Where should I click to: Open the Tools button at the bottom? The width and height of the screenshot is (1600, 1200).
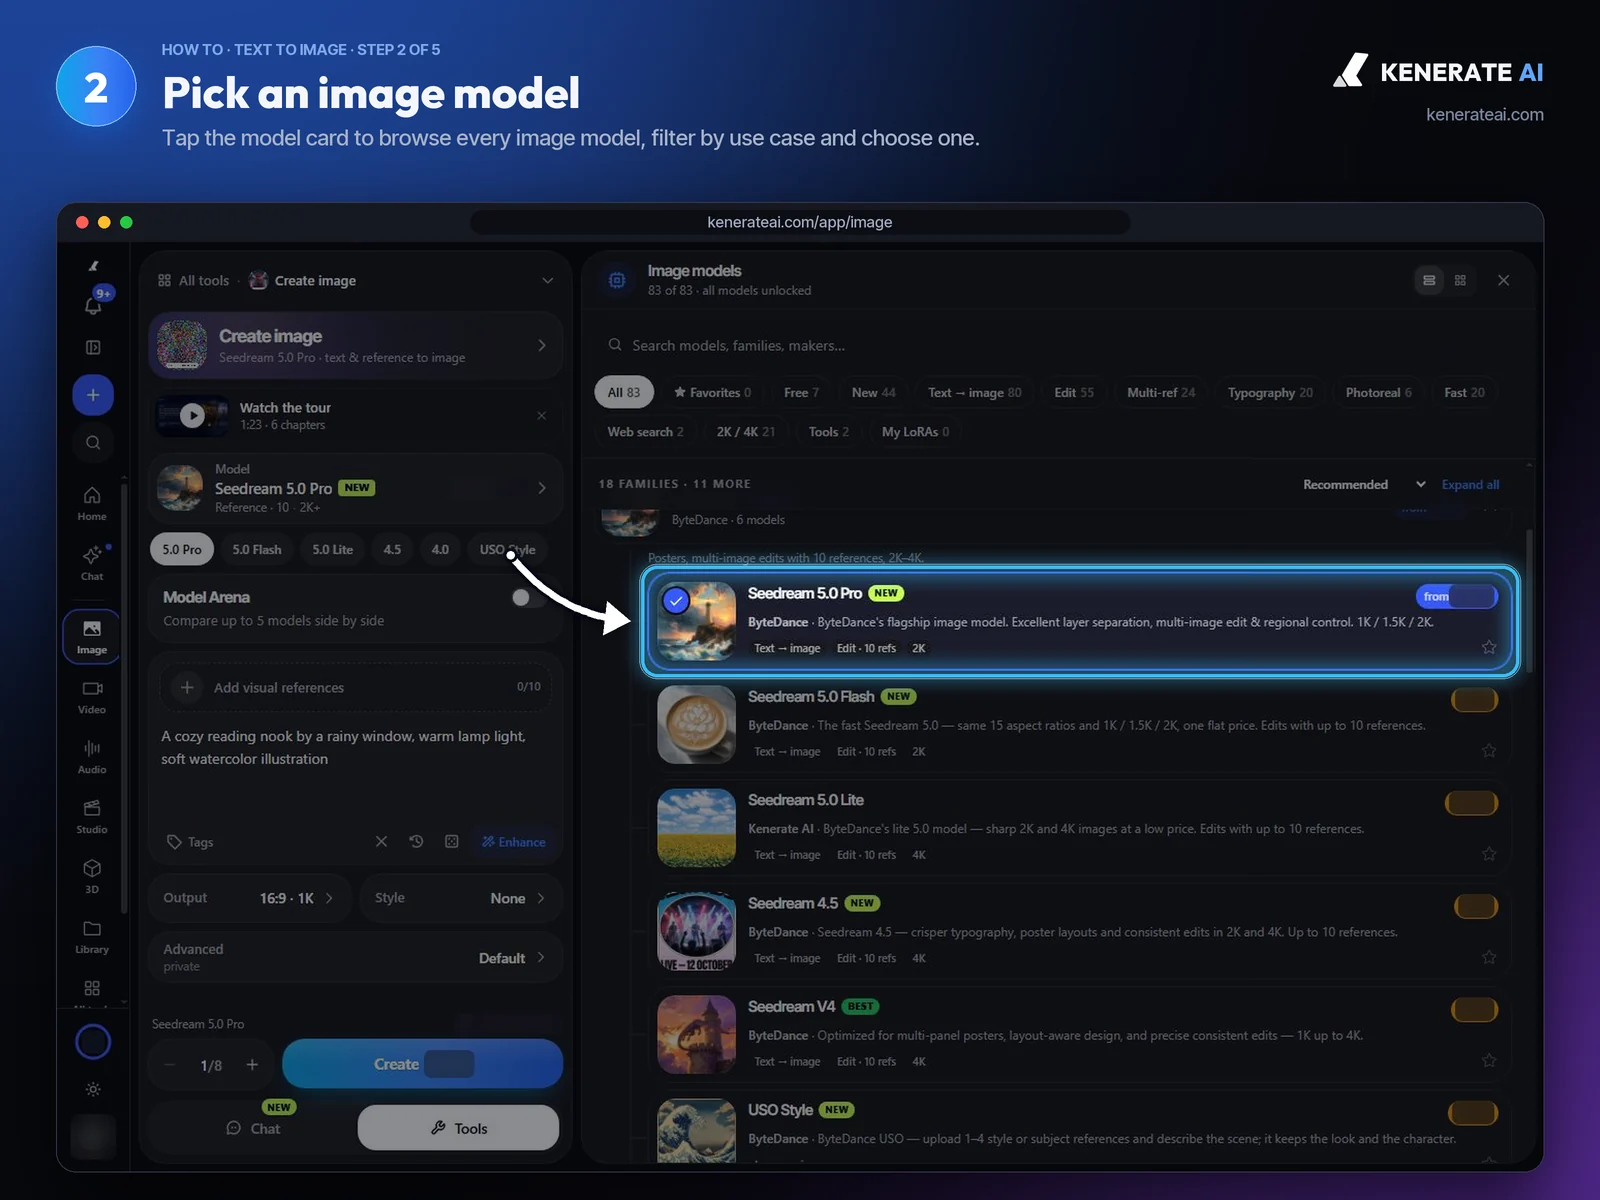point(459,1128)
